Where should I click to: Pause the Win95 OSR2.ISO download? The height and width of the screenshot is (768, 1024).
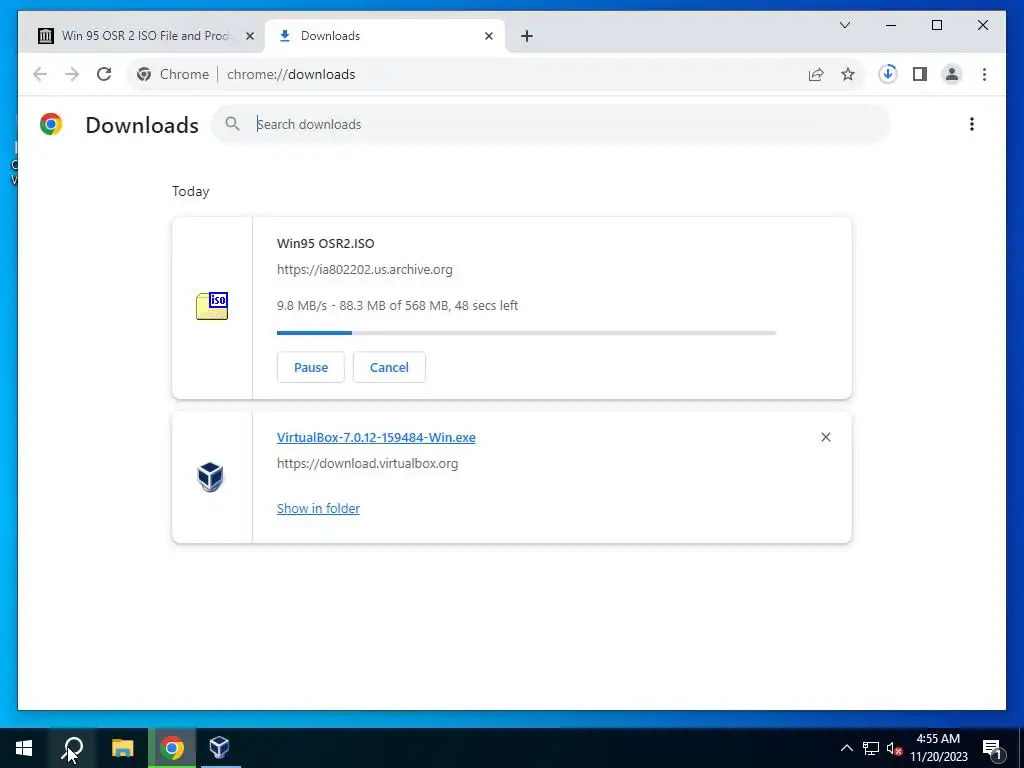[311, 367]
